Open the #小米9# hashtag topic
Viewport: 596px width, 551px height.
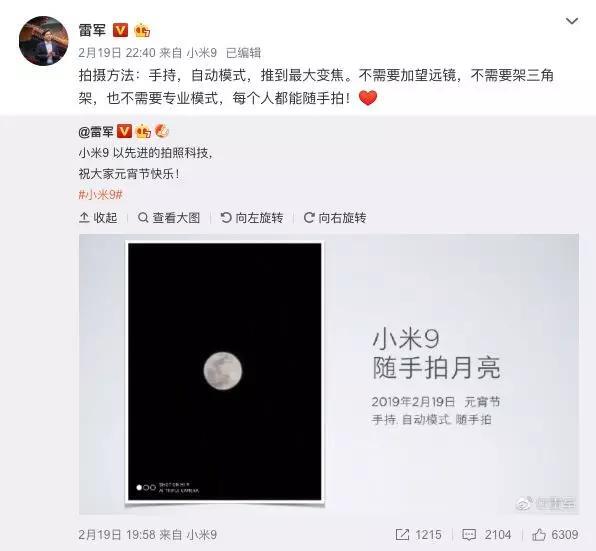(x=100, y=195)
